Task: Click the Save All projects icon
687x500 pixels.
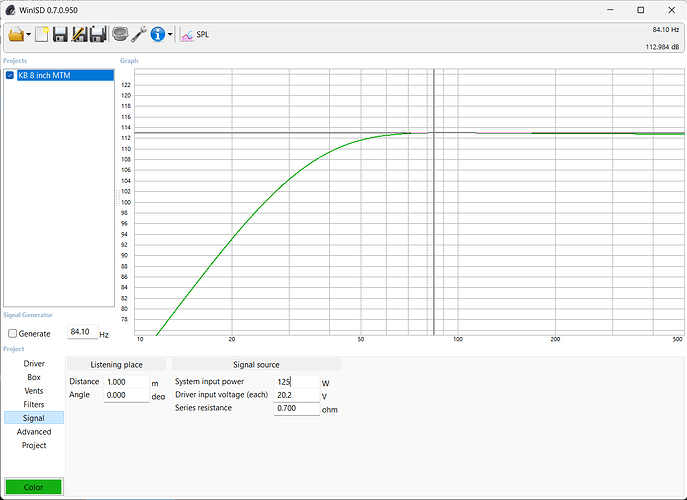Action: coord(98,34)
